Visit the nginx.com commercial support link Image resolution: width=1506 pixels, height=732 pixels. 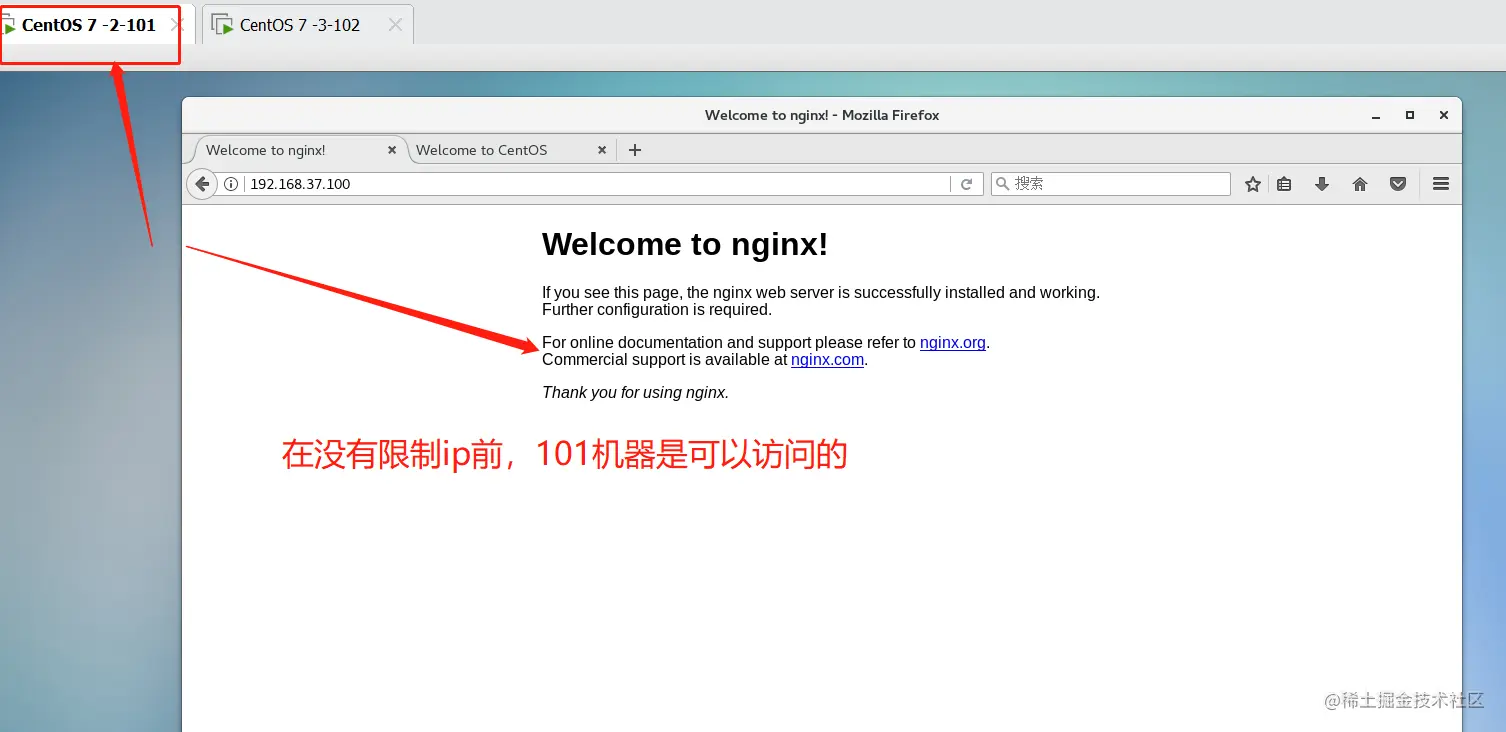[827, 359]
